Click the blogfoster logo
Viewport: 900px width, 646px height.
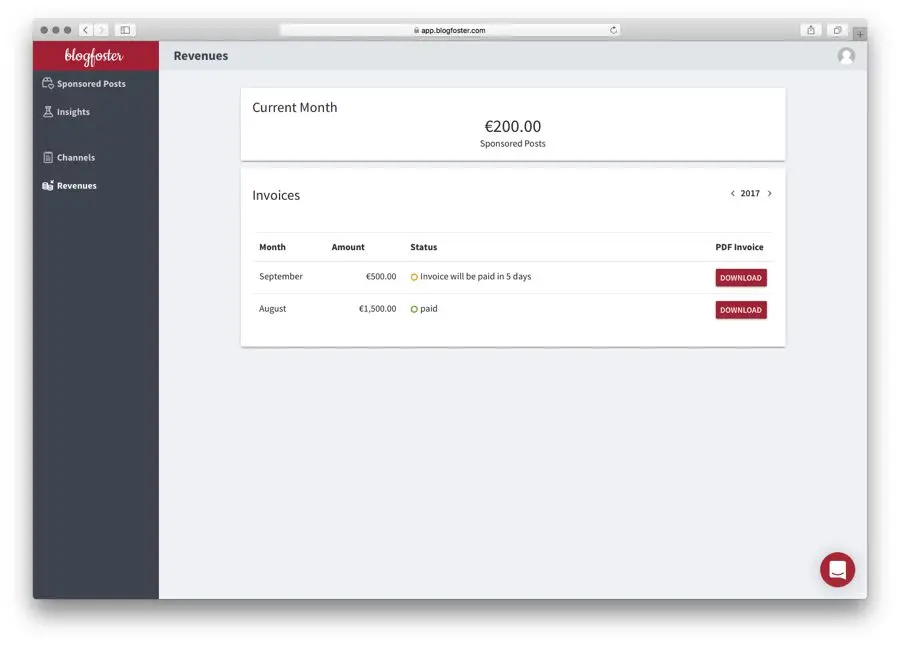94,56
